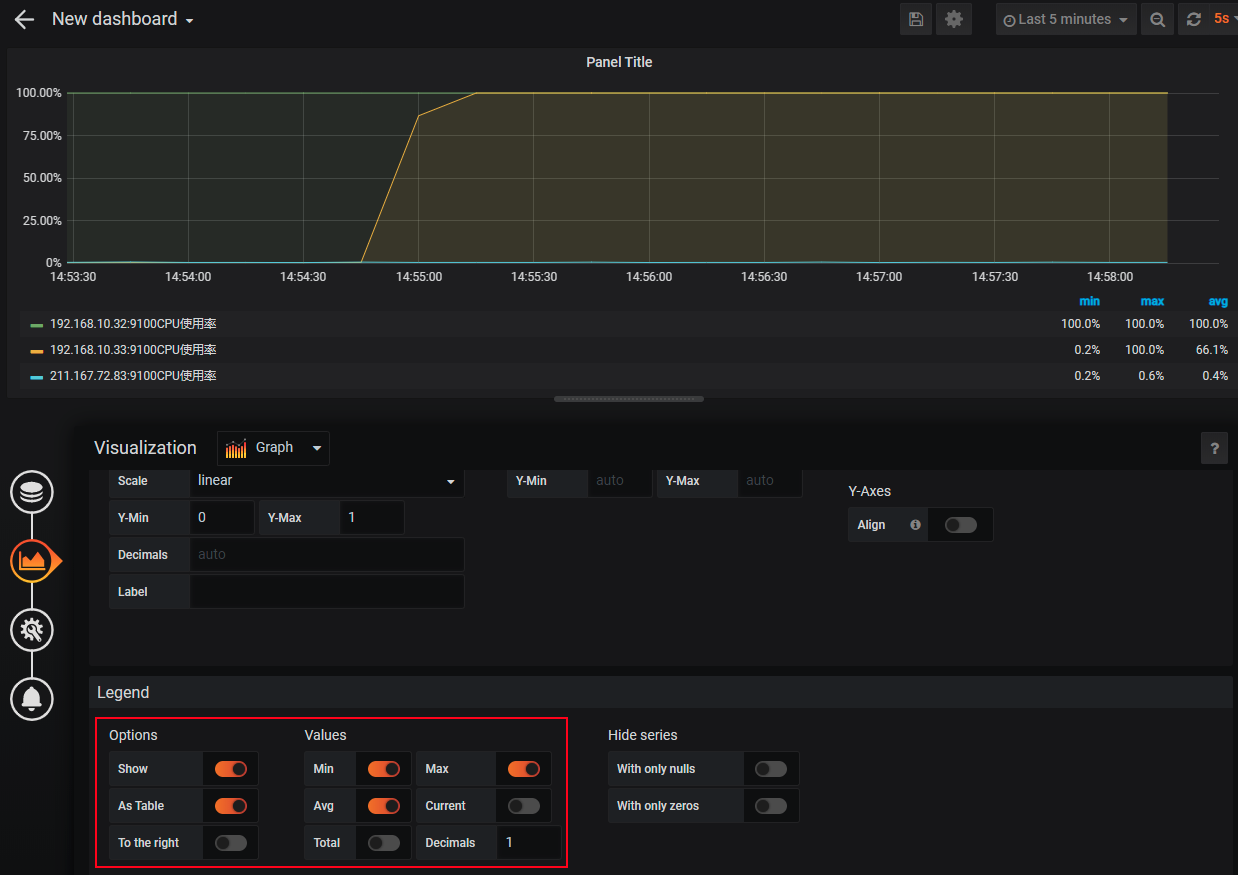Open the 5s refresh interval dropdown
This screenshot has width=1238, height=875.
pos(1224,19)
